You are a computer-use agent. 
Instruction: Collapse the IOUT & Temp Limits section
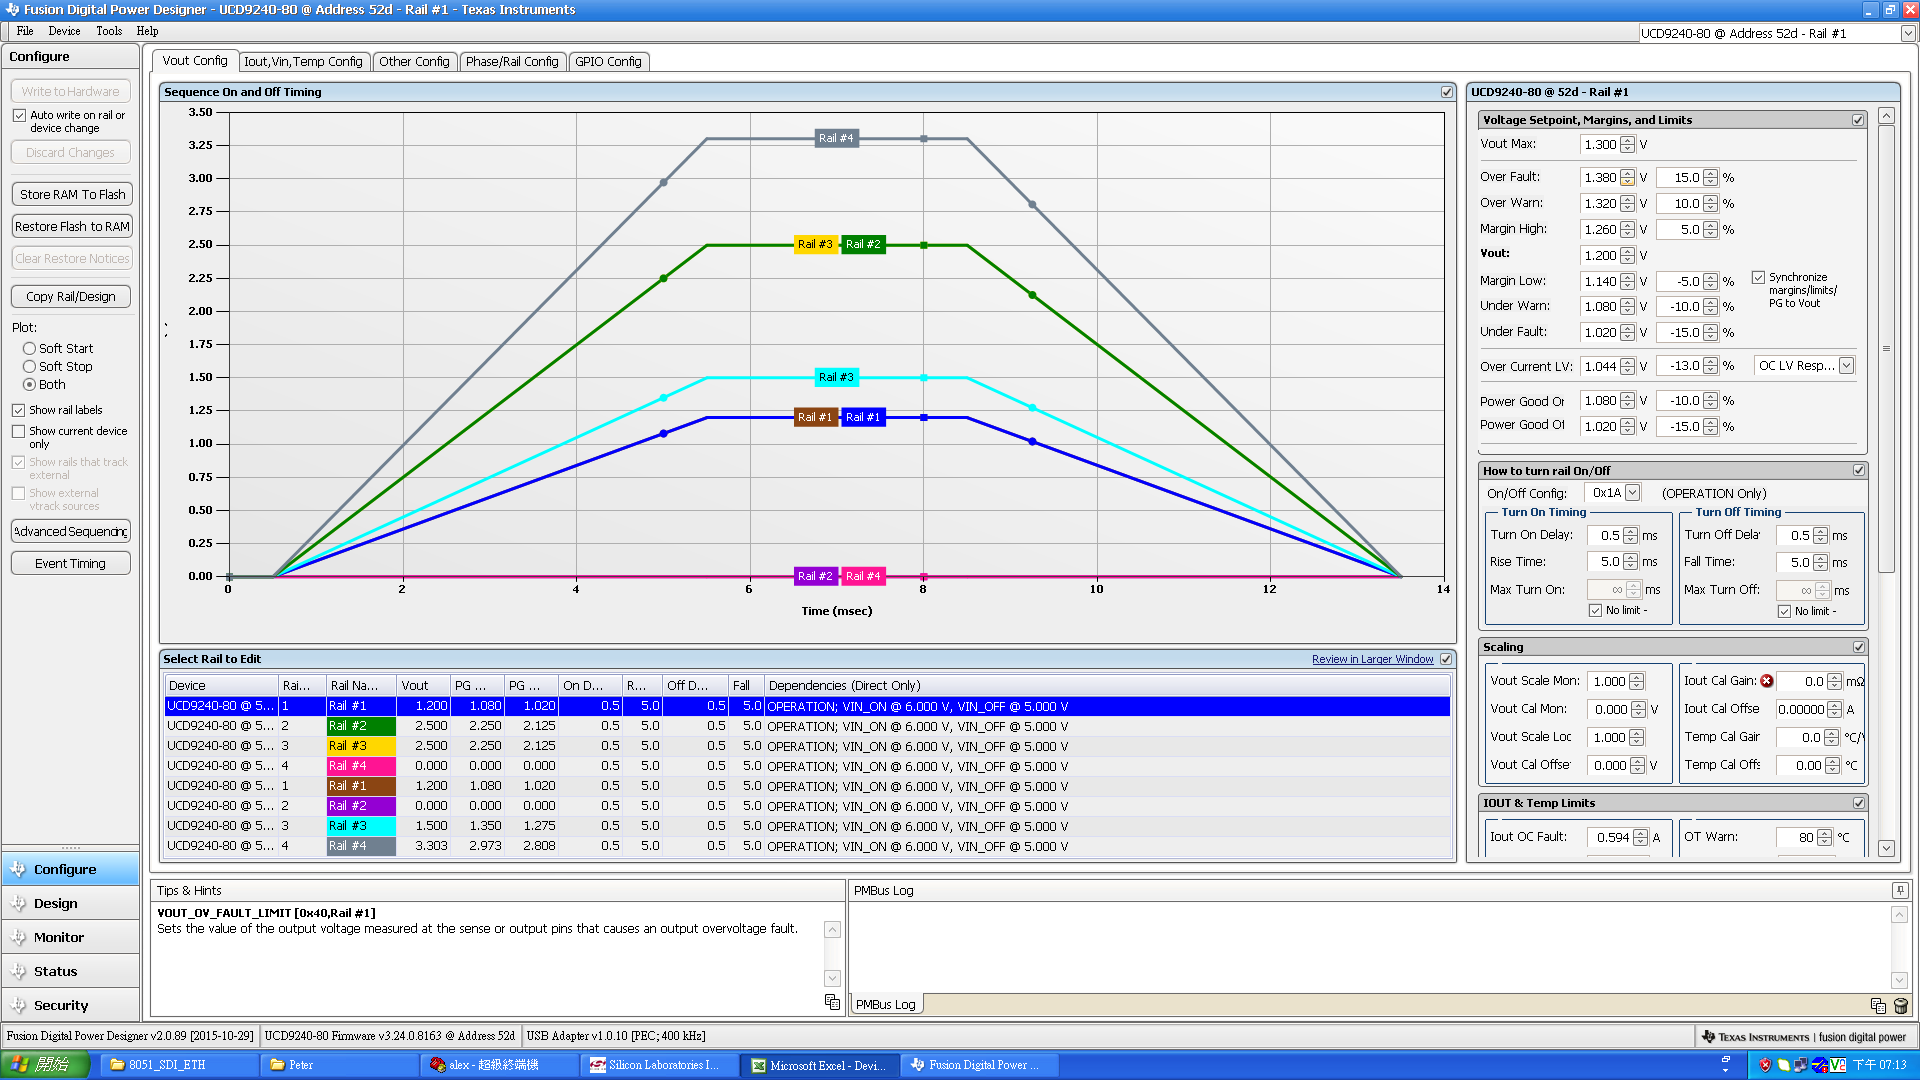1858,803
